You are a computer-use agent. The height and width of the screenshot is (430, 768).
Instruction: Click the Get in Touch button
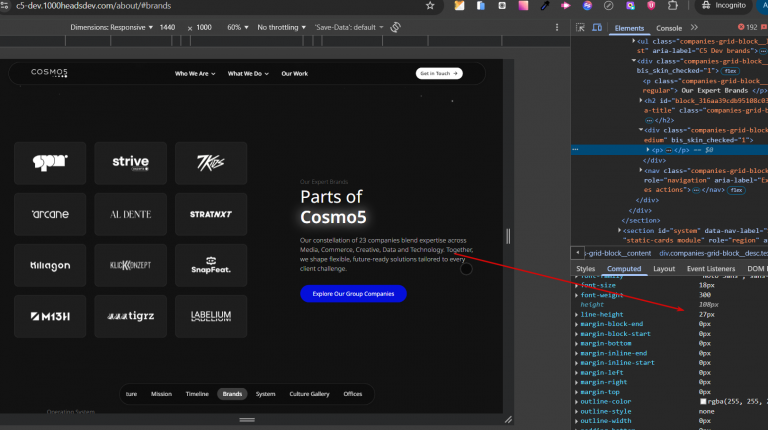[439, 73]
